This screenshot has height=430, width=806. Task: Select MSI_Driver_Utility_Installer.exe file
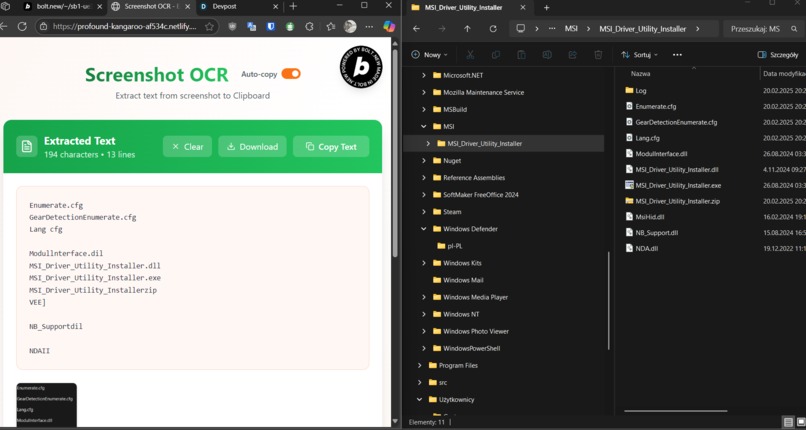(678, 185)
